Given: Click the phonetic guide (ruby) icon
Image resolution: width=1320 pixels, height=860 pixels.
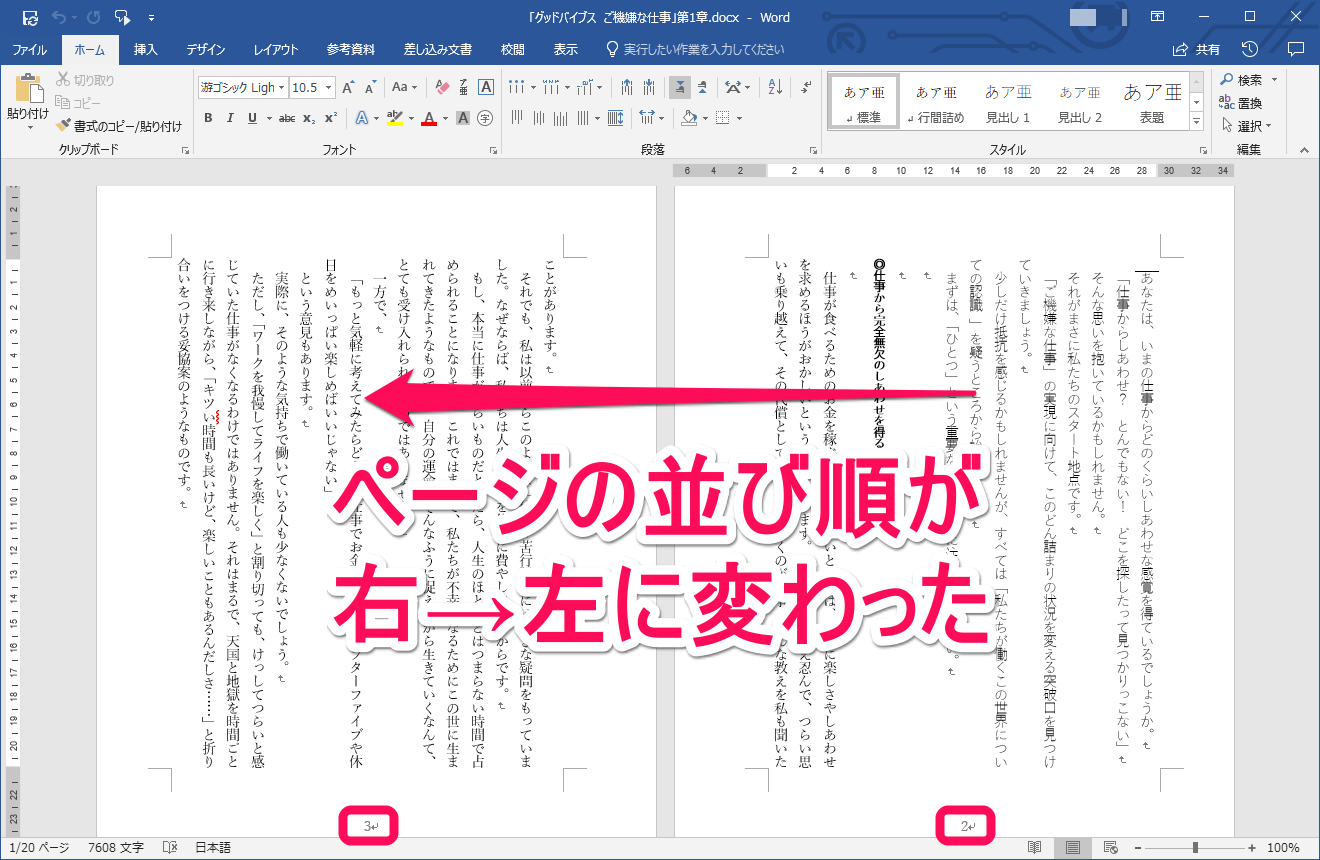Looking at the screenshot, I should [x=465, y=88].
